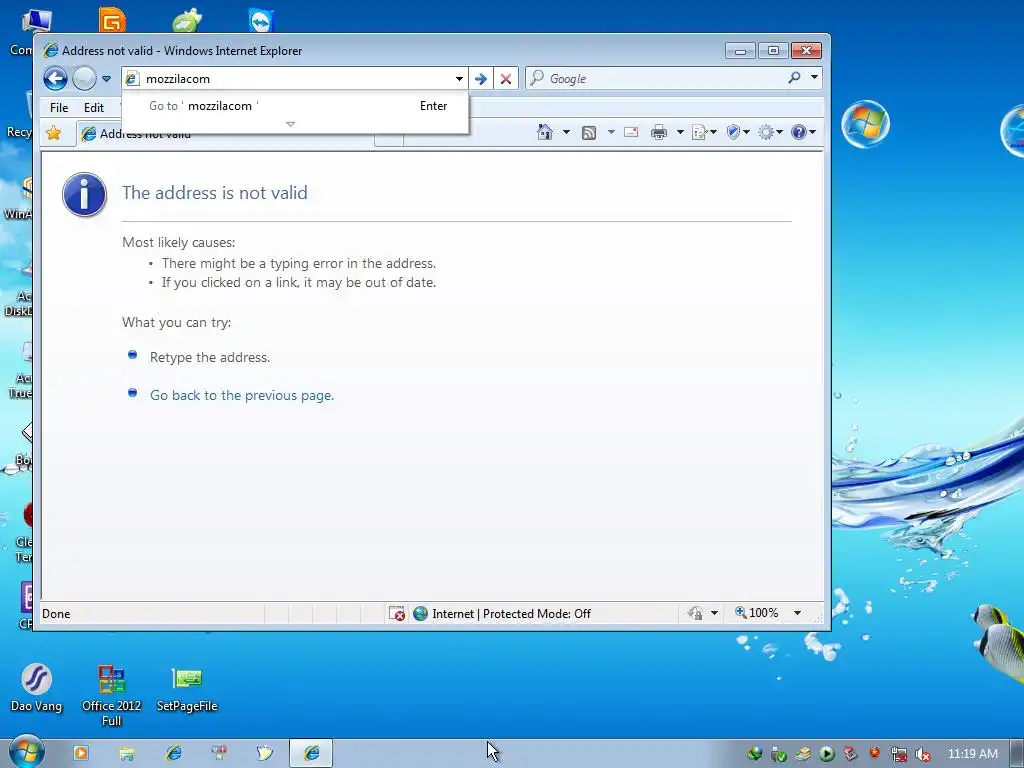1024x768 pixels.
Task: Click 'Retype the address.' text
Action: click(210, 357)
